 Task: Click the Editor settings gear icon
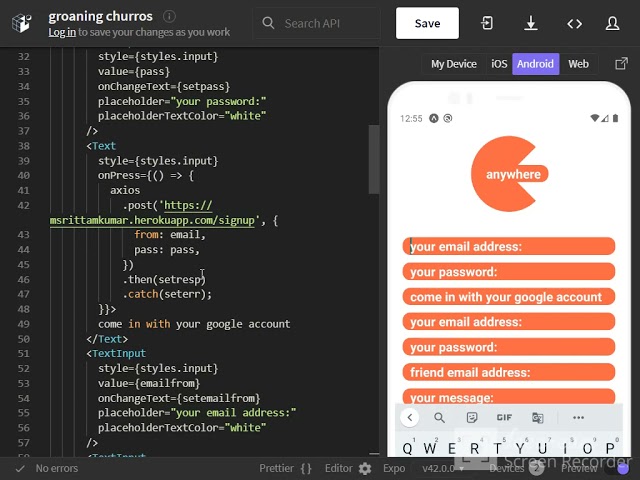pyautogui.click(x=365, y=469)
